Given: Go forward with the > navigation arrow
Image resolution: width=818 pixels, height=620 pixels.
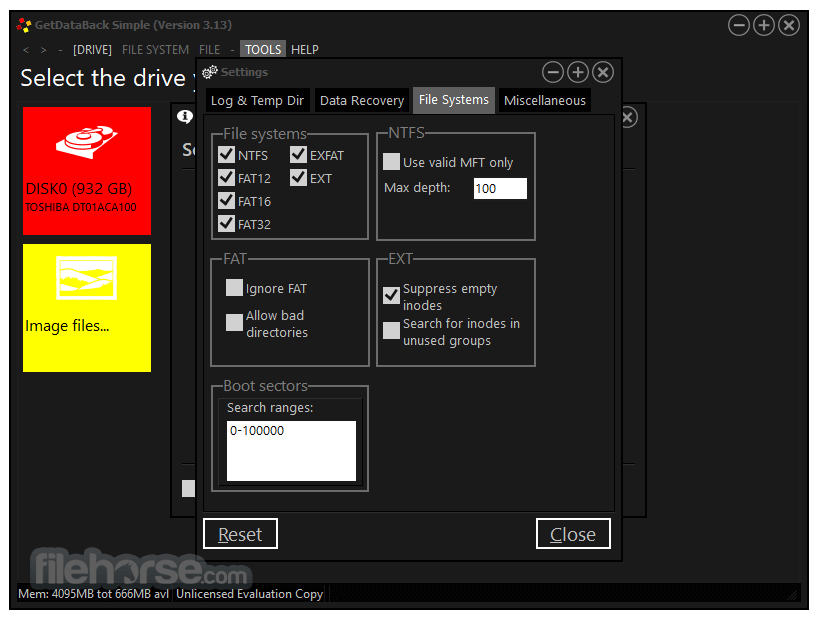Looking at the screenshot, I should (43, 50).
